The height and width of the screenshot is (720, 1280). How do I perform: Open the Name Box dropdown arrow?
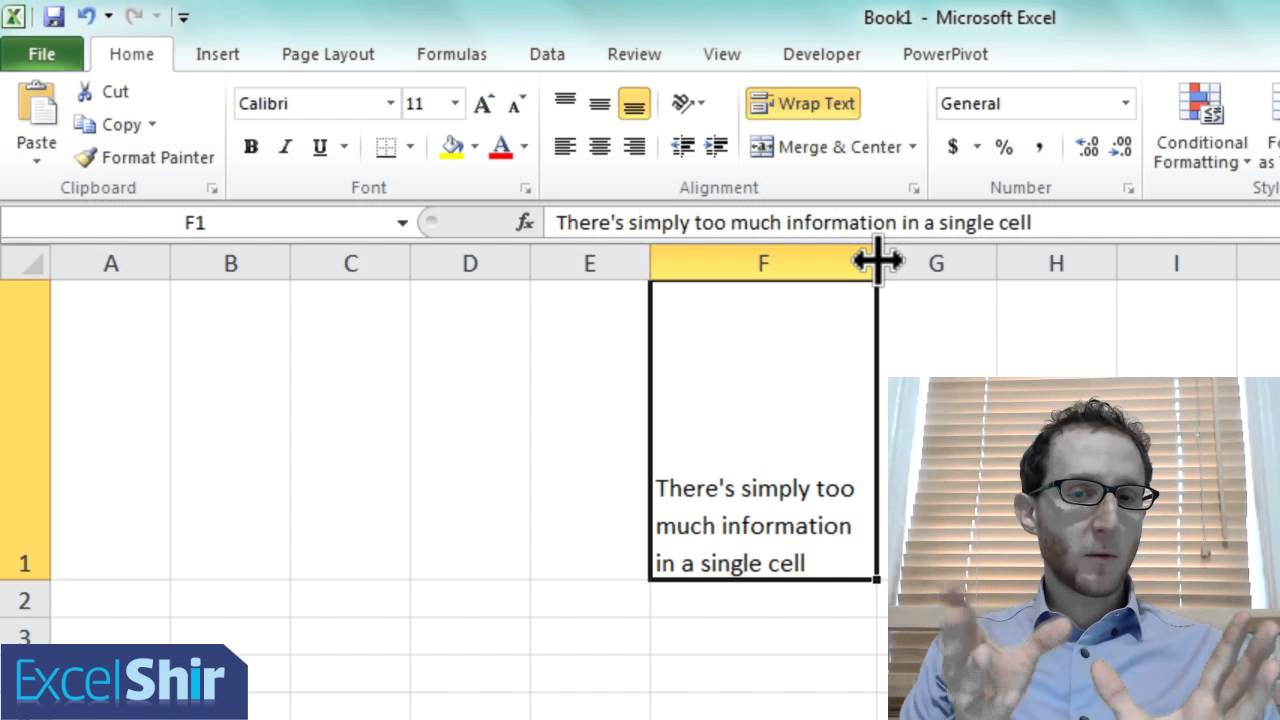402,223
